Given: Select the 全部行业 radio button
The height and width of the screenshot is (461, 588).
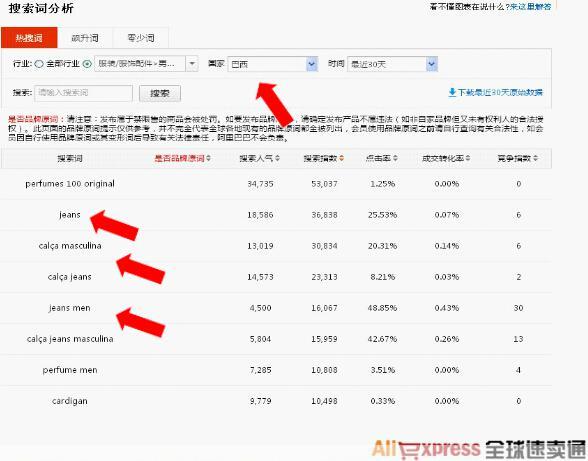Looking at the screenshot, I should pyautogui.click(x=39, y=64).
